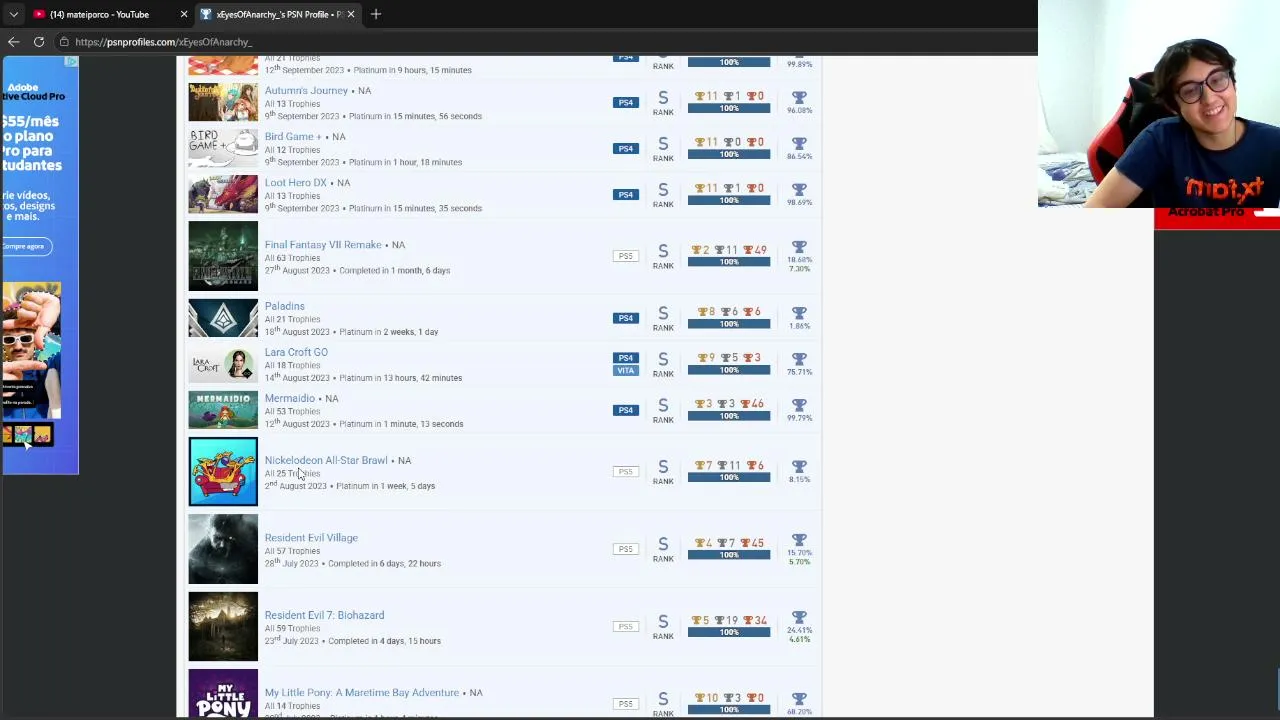1280x720 pixels.
Task: Click the blue rarity trophy icon for Bird Game +
Action: 799,144
